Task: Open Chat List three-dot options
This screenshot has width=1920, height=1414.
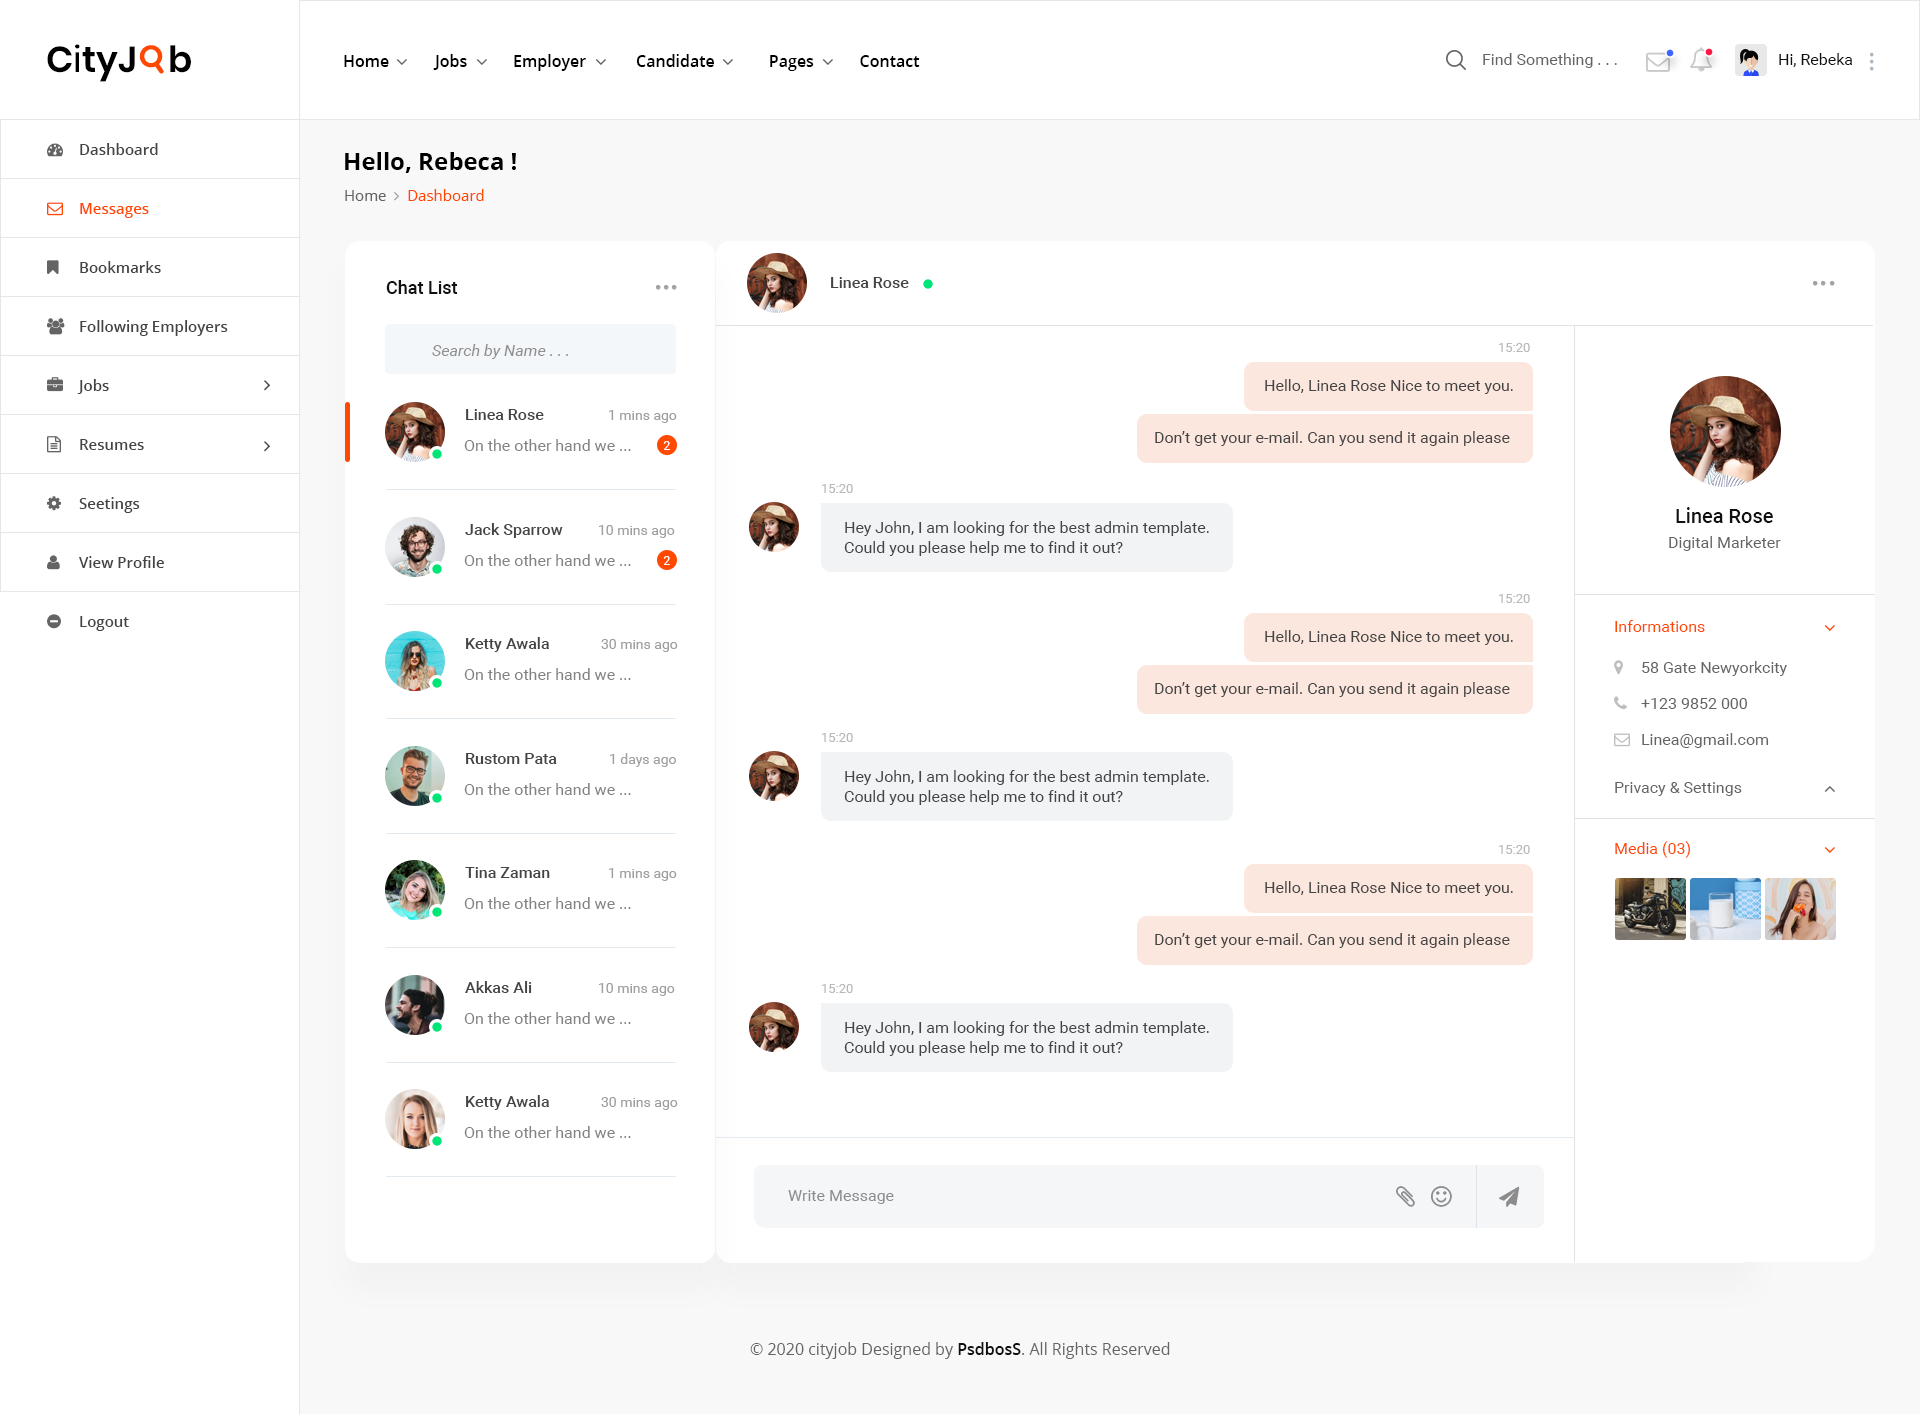Action: pos(666,288)
